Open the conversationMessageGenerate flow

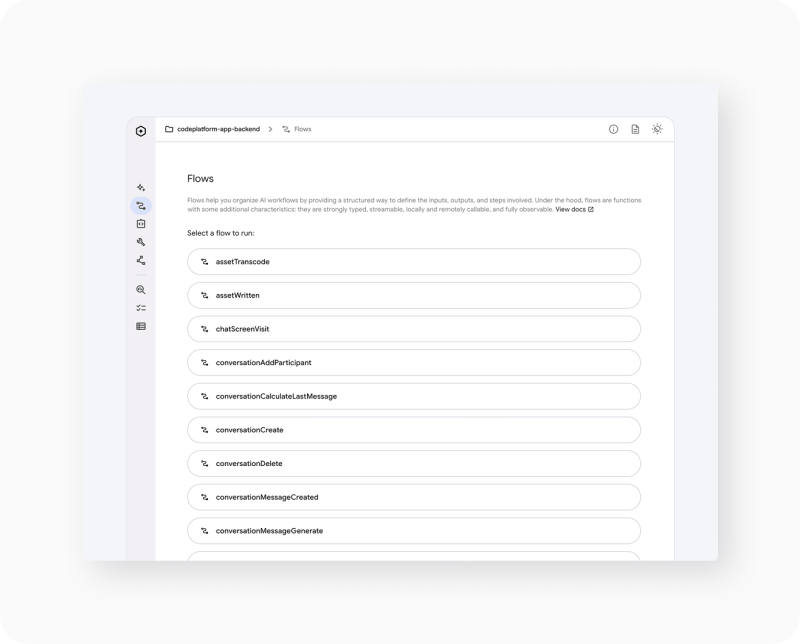pos(414,531)
